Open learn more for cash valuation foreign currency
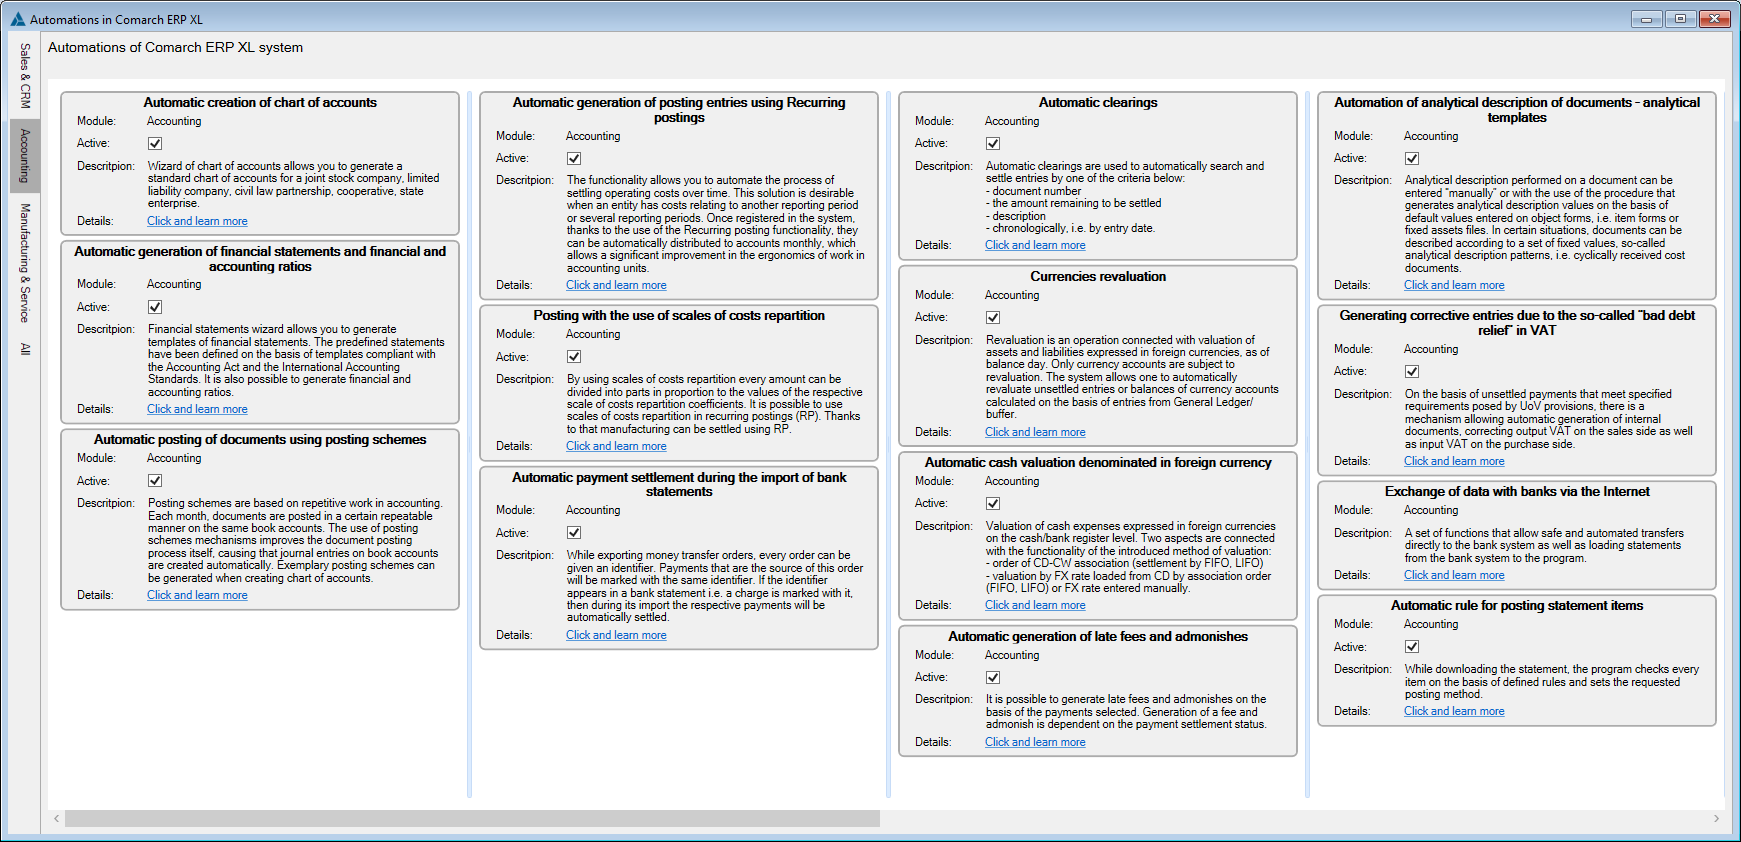Screen dimensions: 1741x842 tap(1035, 605)
